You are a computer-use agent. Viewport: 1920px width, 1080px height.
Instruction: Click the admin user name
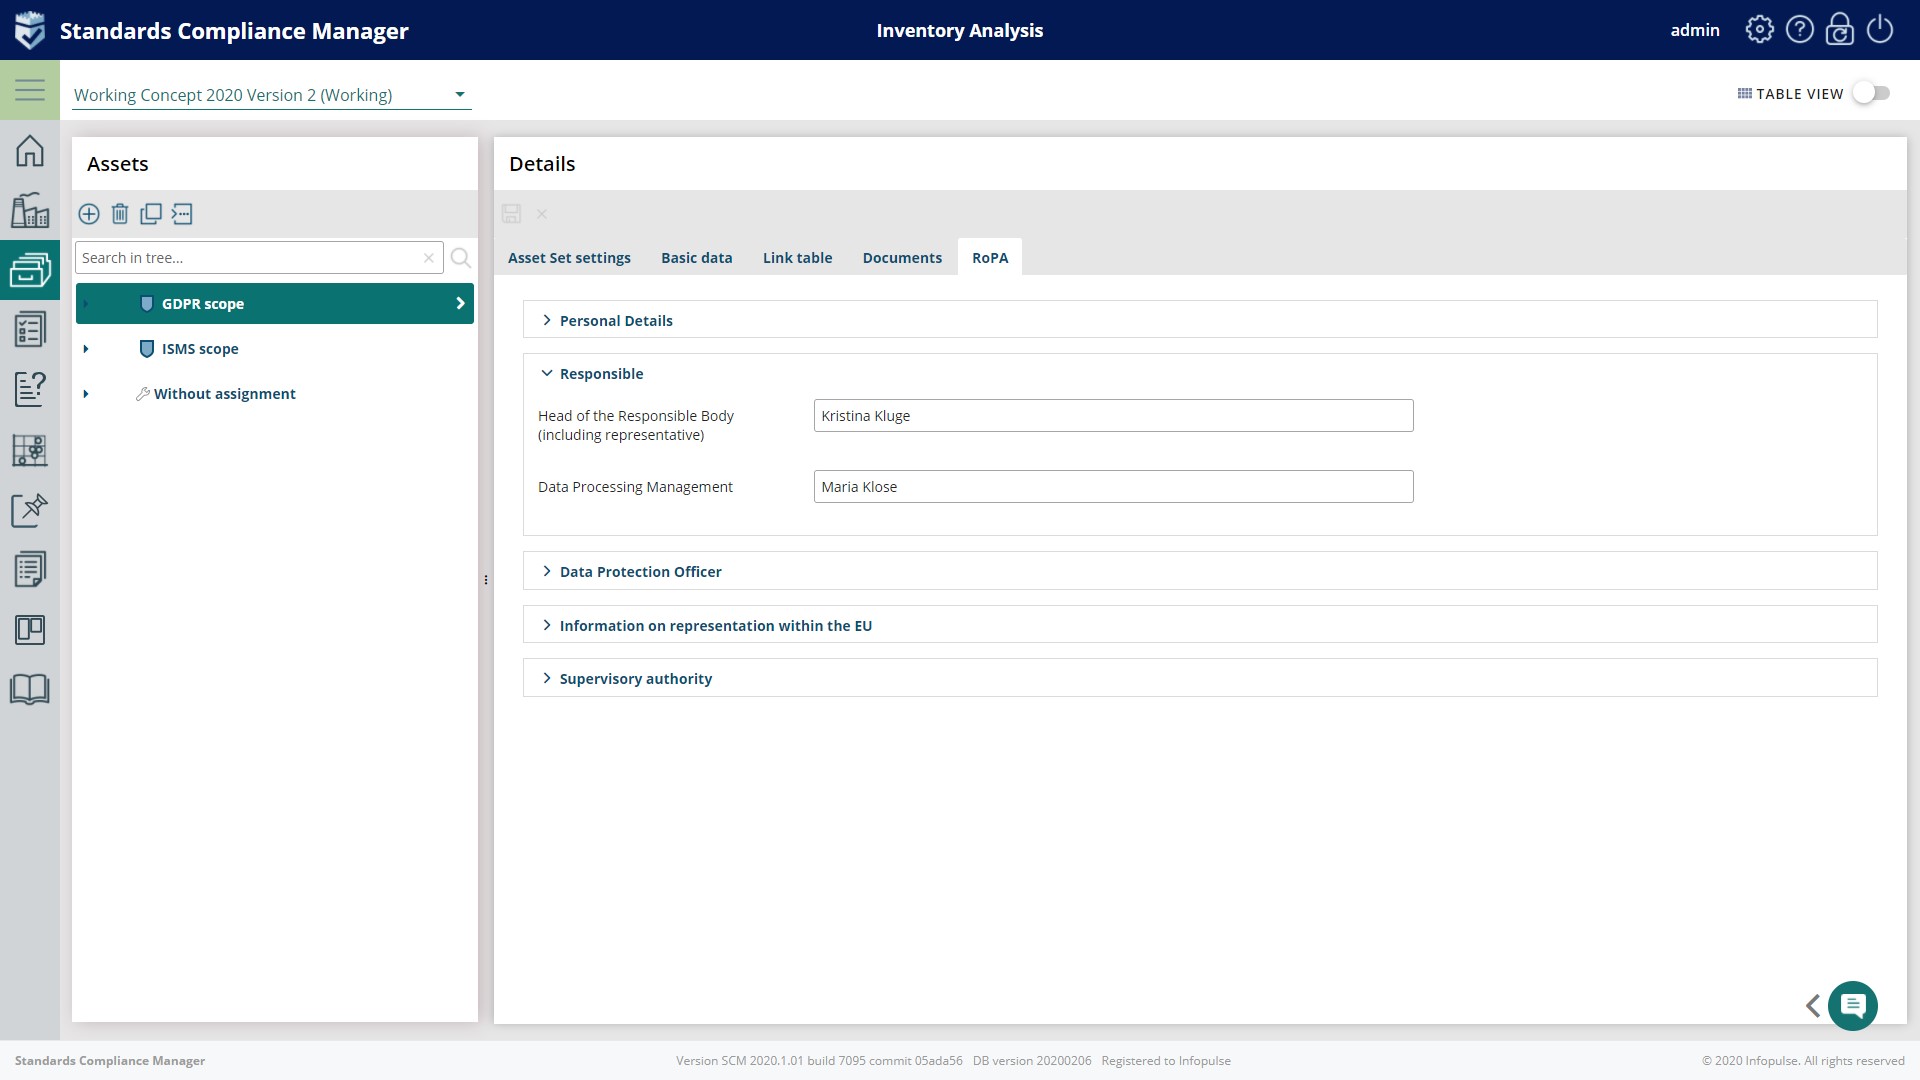click(x=1695, y=30)
